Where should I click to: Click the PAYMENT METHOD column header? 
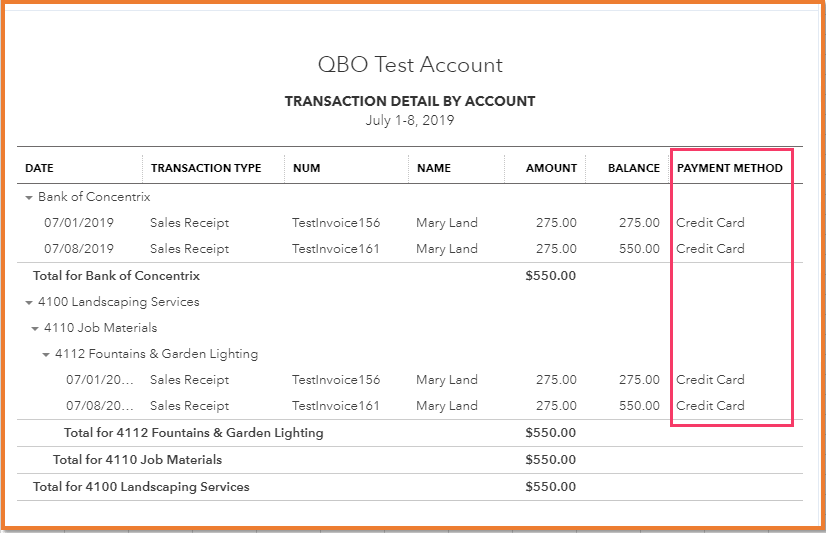click(730, 168)
